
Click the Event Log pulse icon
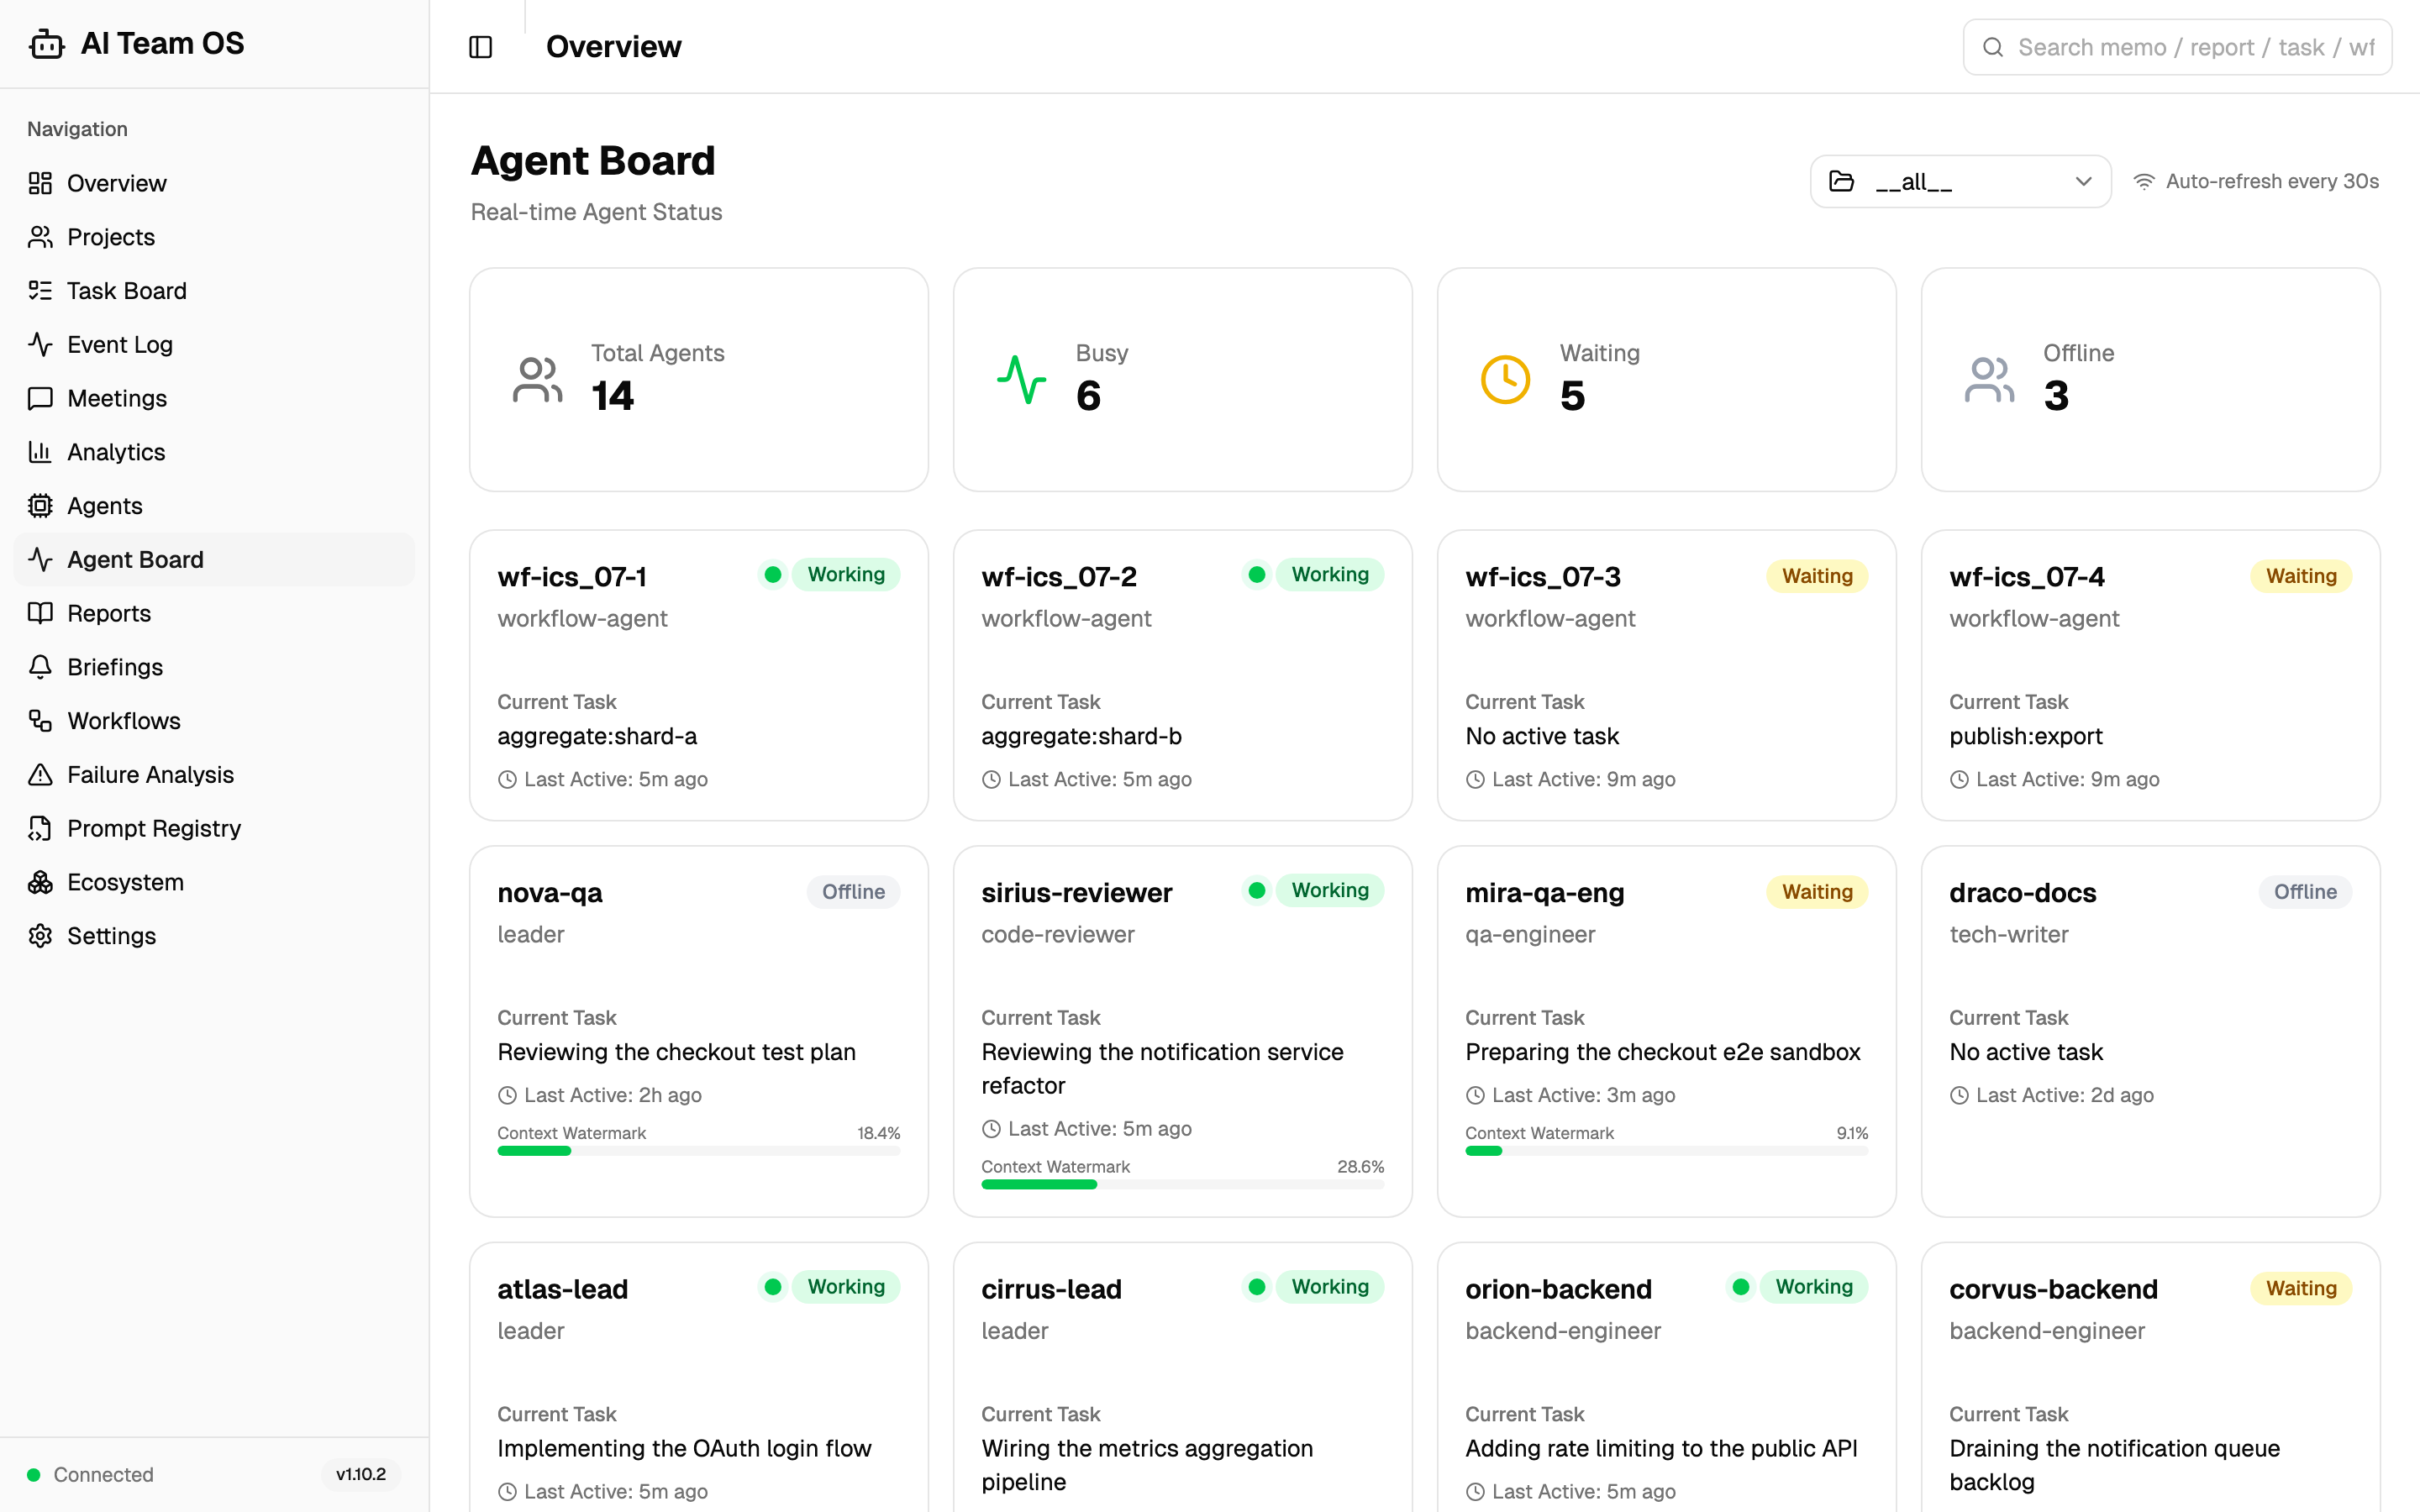(40, 345)
